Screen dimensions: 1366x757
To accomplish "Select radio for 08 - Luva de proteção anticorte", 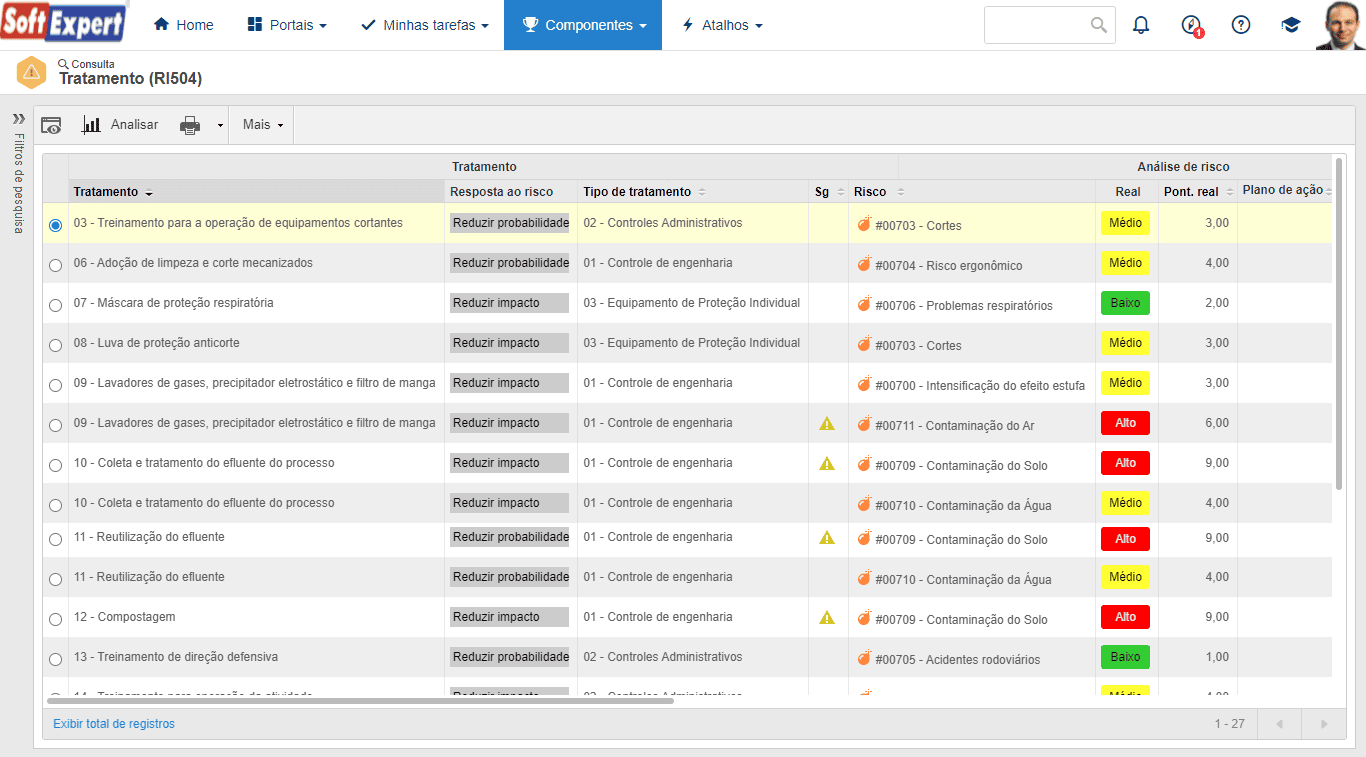I will tap(55, 346).
